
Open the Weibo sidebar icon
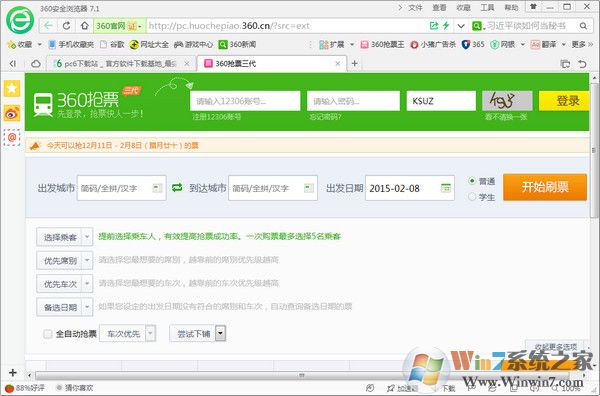pos(12,113)
